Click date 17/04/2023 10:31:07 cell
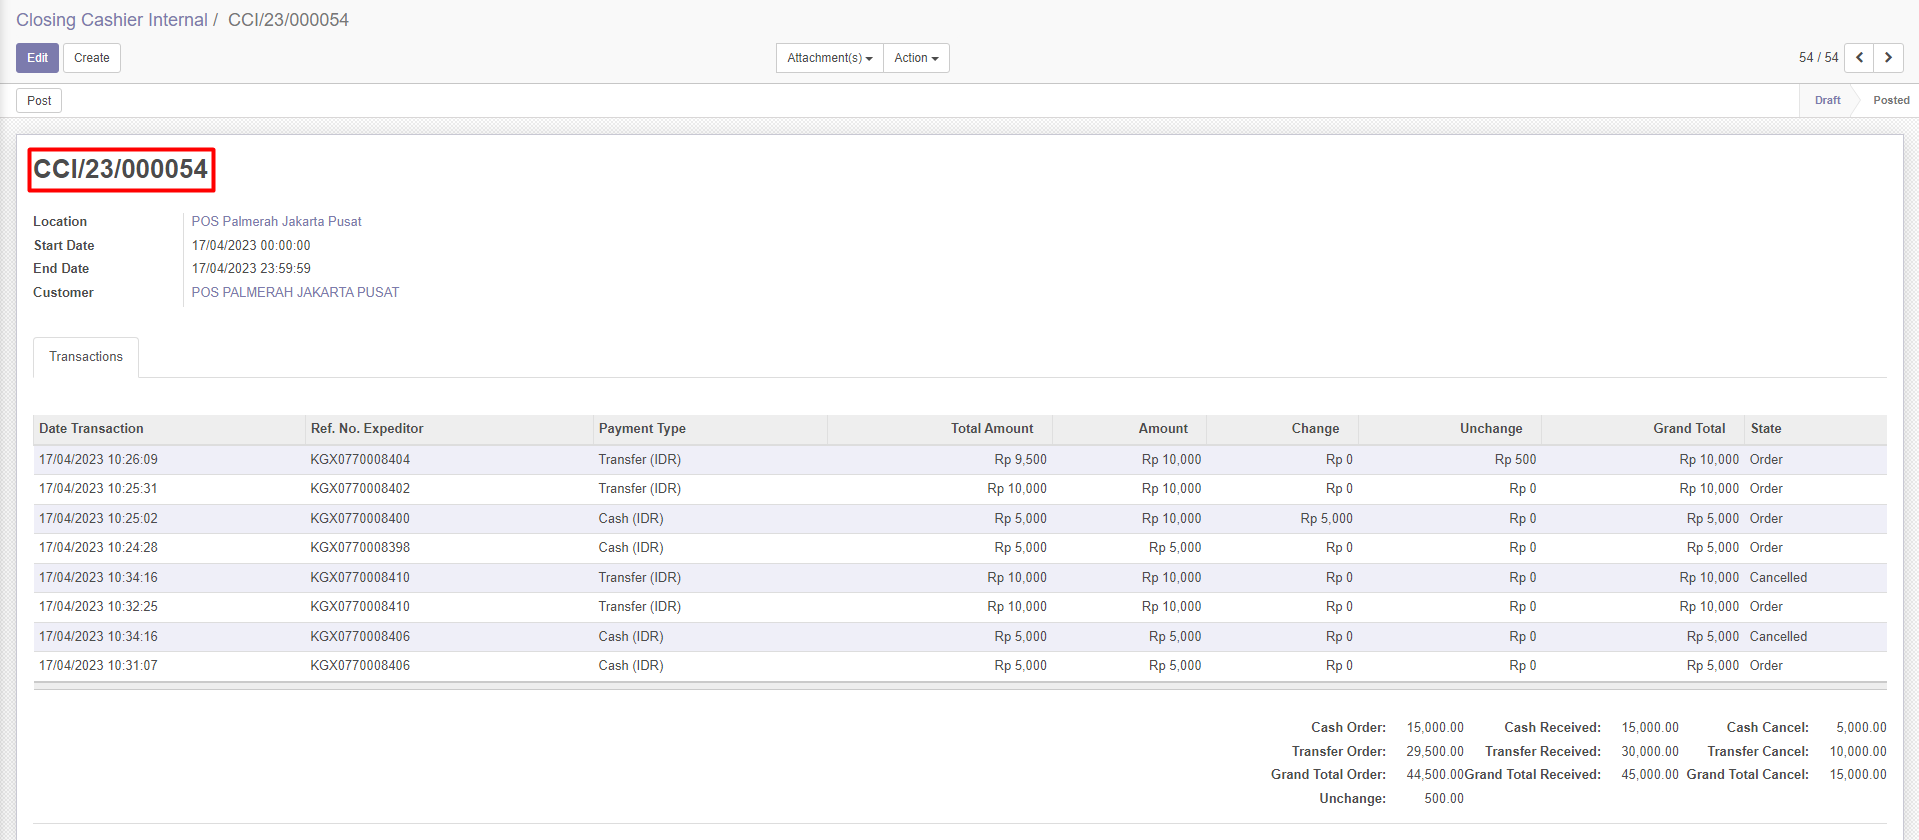This screenshot has height=840, width=1919. click(x=98, y=666)
